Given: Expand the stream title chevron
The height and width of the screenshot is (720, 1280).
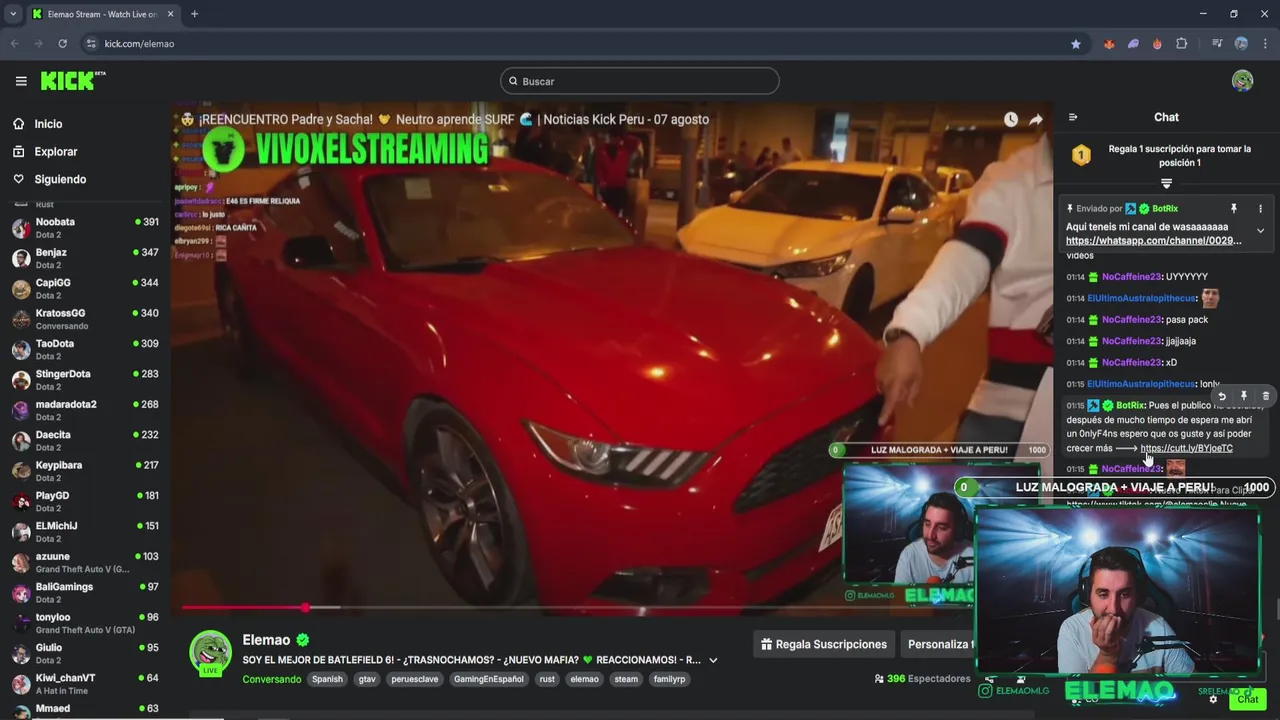Looking at the screenshot, I should pyautogui.click(x=713, y=660).
